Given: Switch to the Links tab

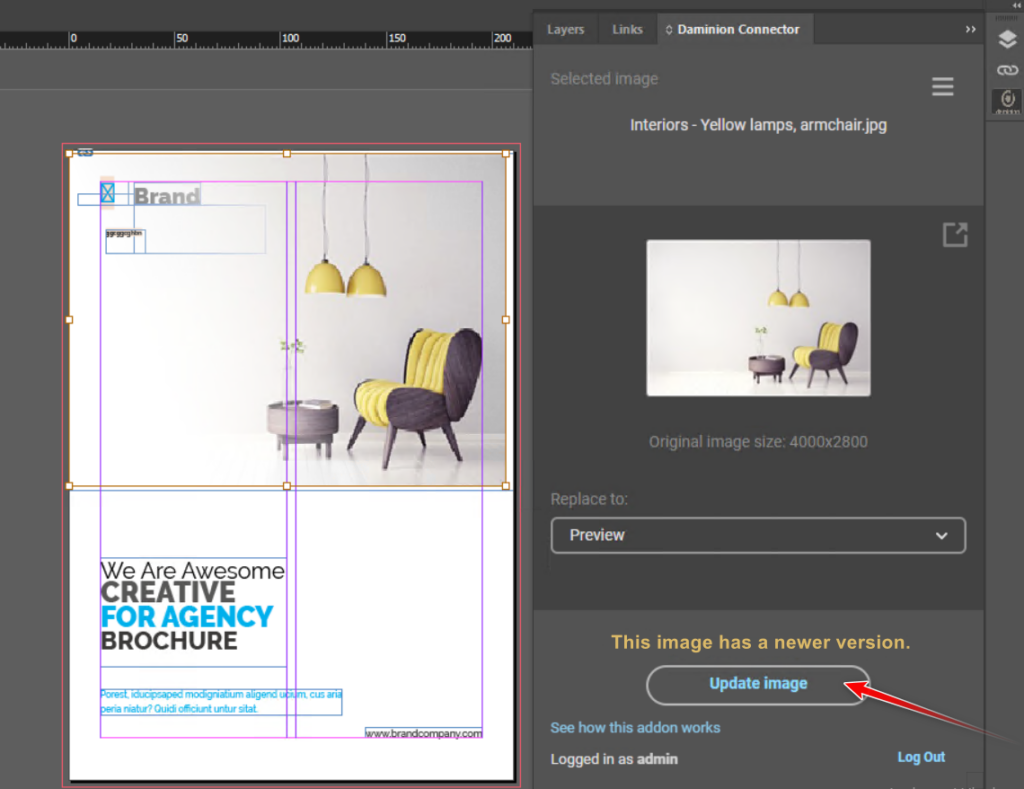Looking at the screenshot, I should [x=627, y=30].
